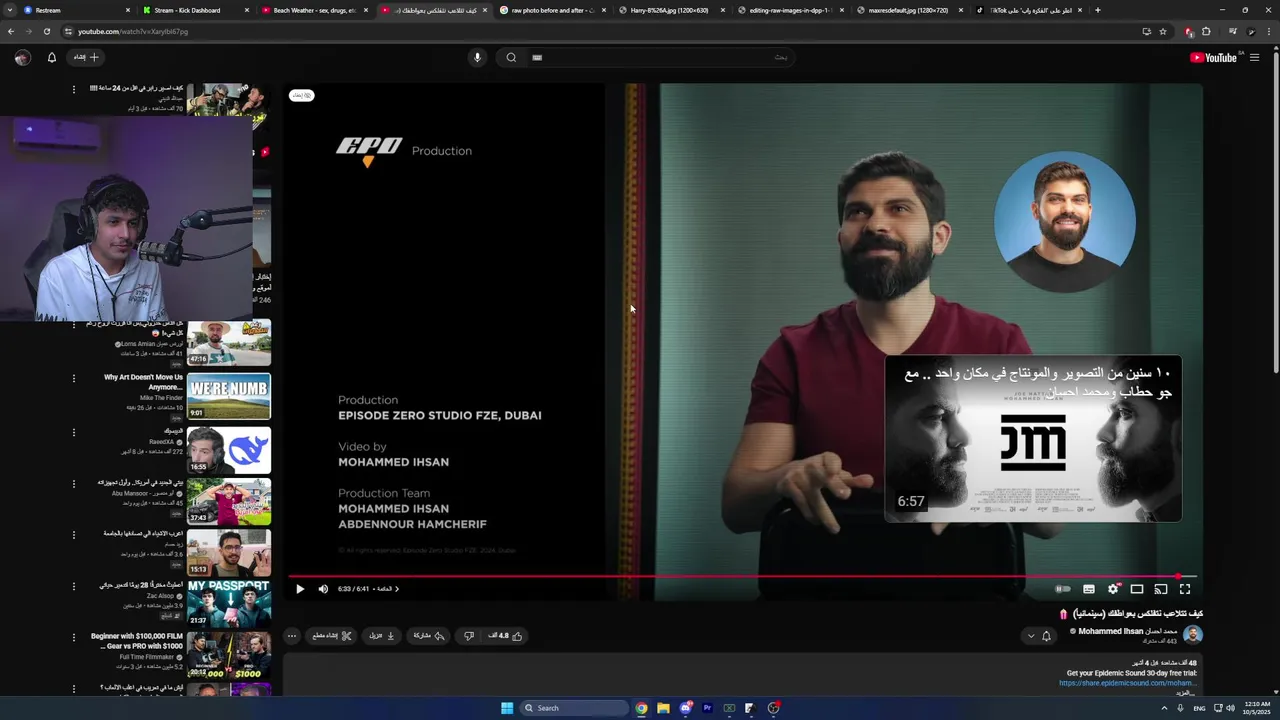Open Mohammed Ihsan channel avatar

click(x=1193, y=635)
